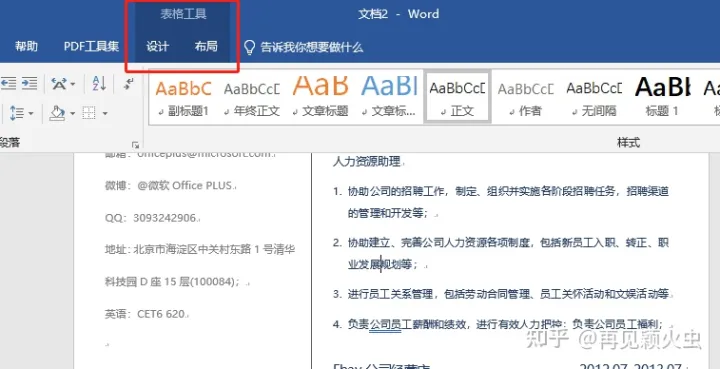Click the shading paint bucket icon
Viewport: 720px width, 369px height.
click(57, 113)
